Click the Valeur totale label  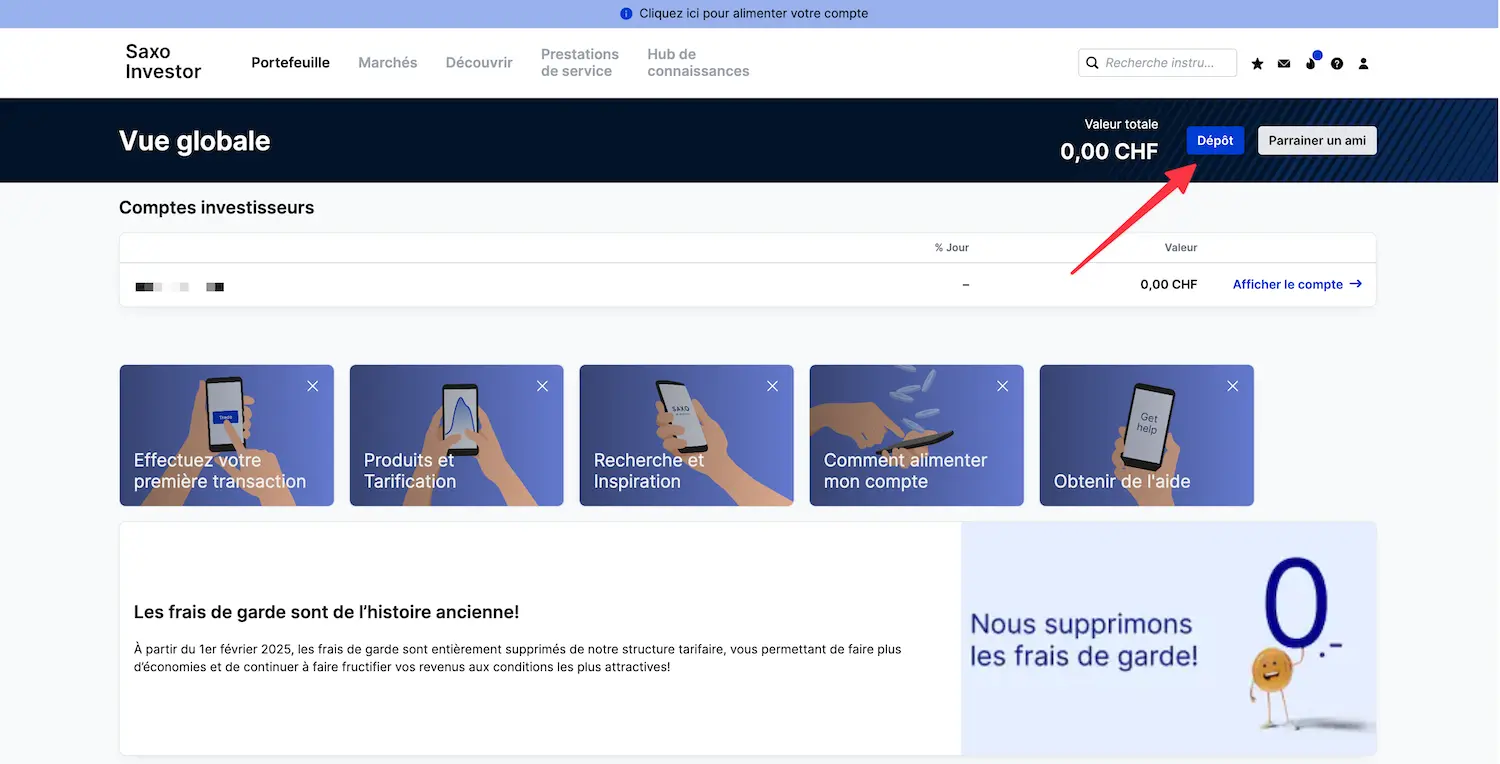(x=1121, y=124)
